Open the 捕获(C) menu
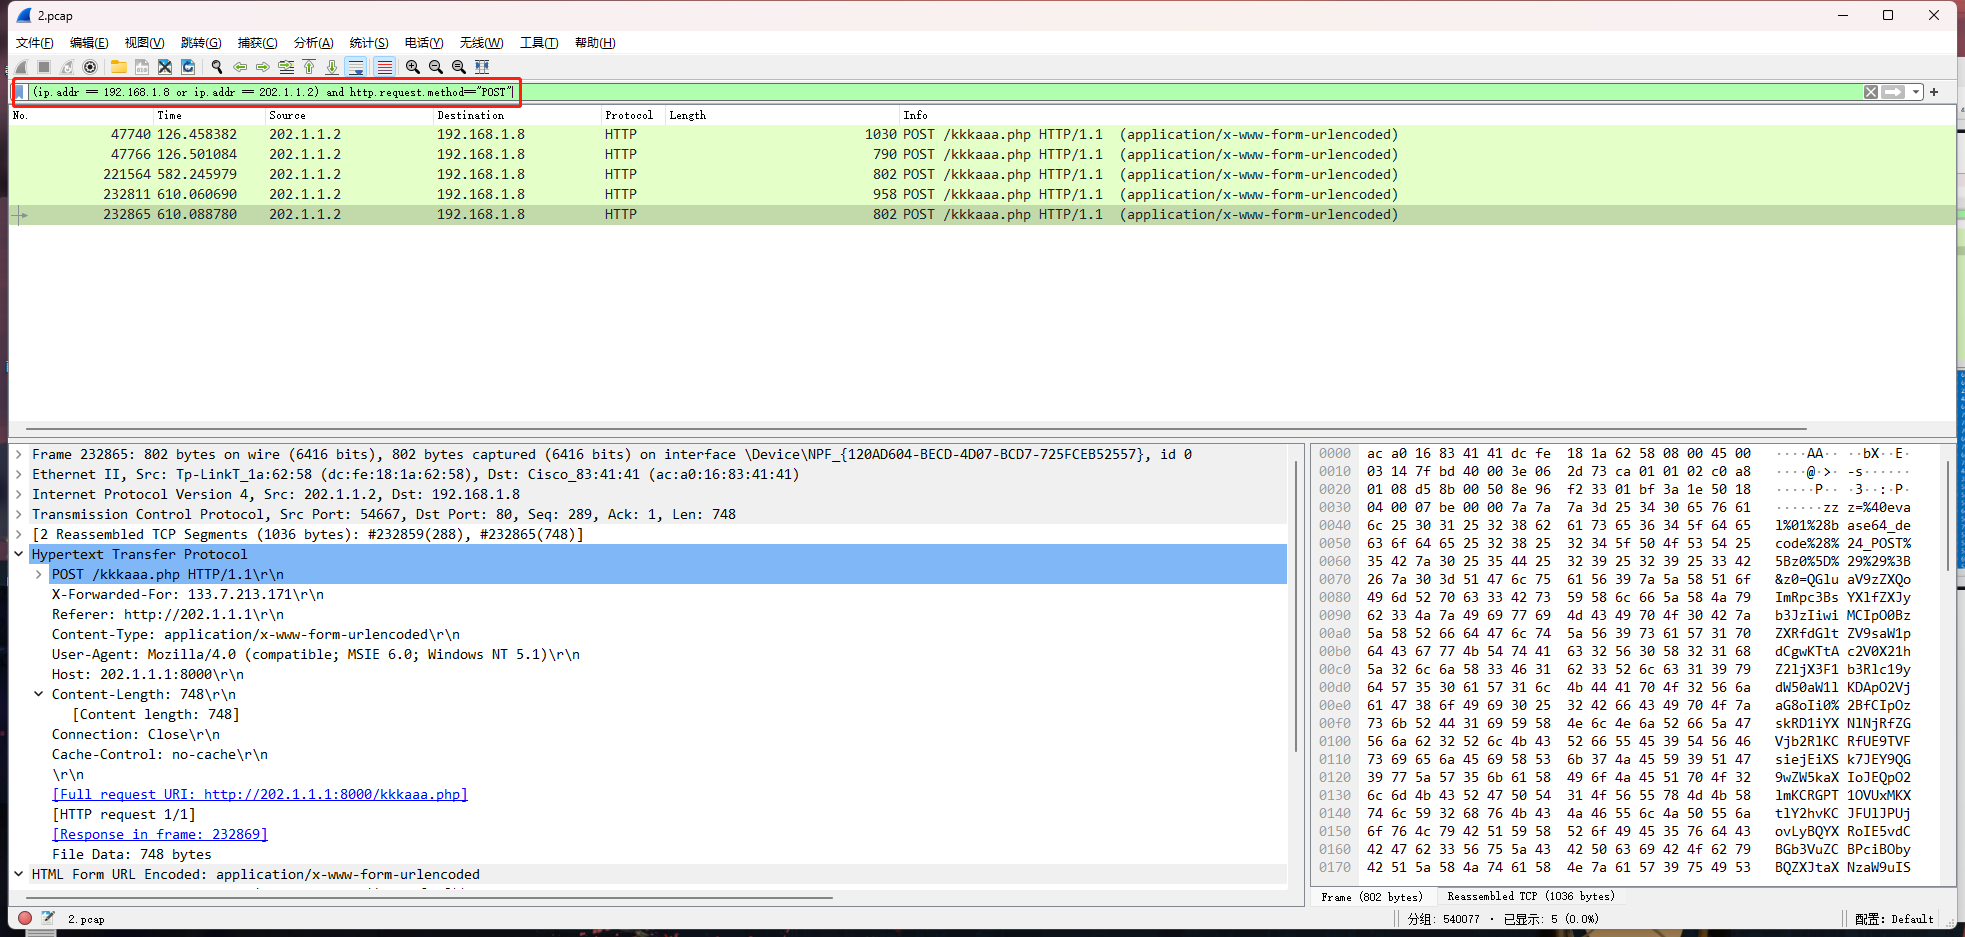The height and width of the screenshot is (937, 1965). tap(257, 42)
